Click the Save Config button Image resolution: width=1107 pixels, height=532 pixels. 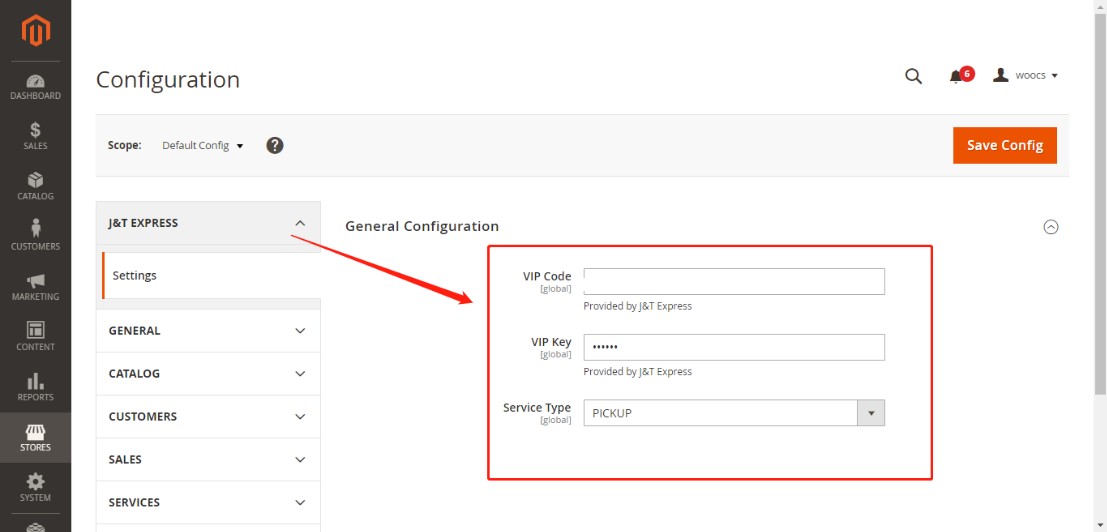click(1005, 145)
